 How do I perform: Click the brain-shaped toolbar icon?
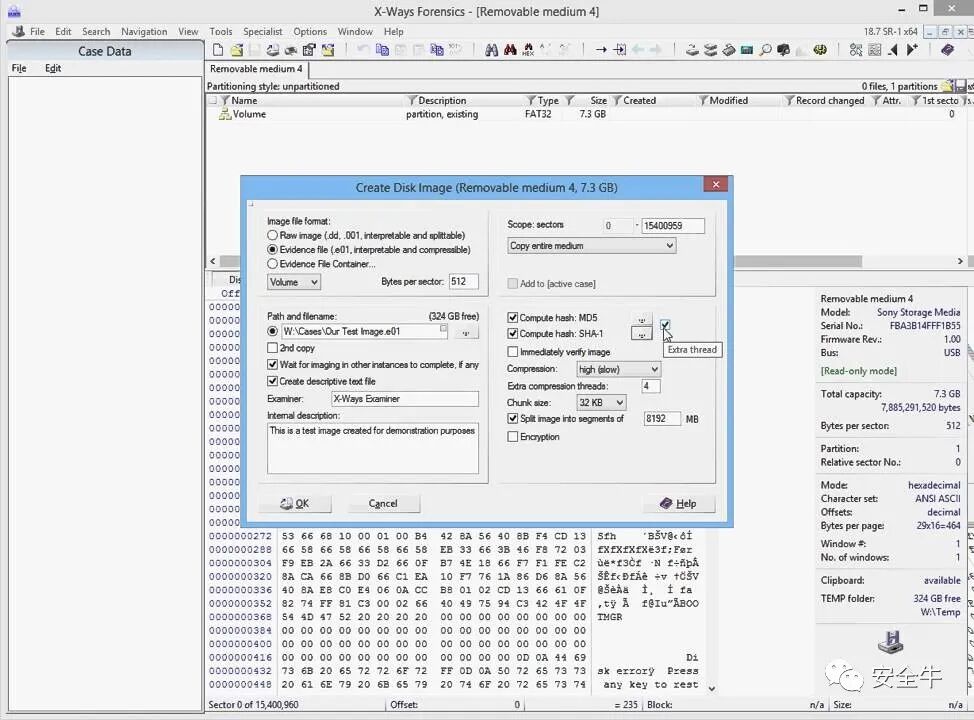click(820, 50)
